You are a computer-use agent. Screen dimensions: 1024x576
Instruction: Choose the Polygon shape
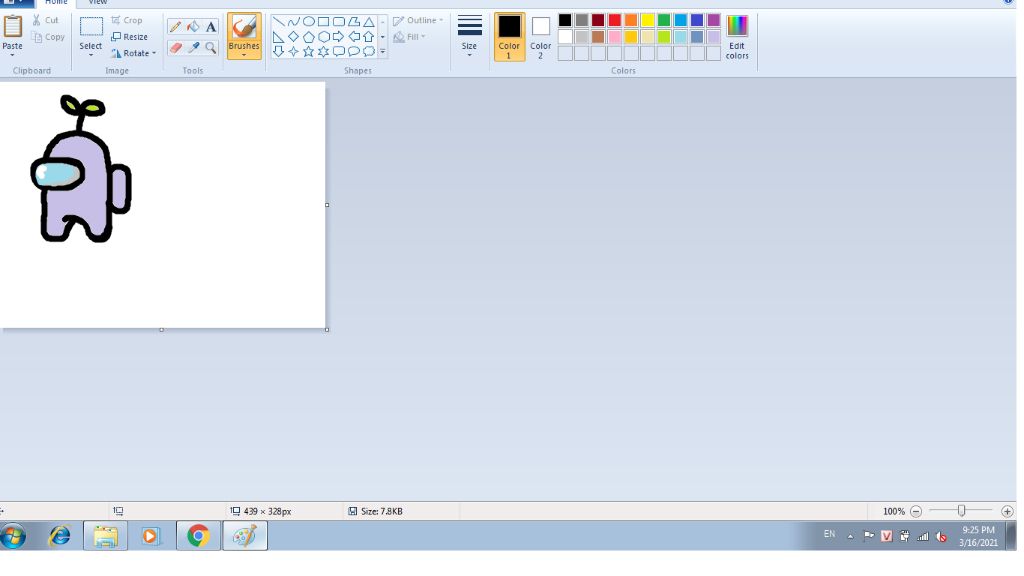354,22
